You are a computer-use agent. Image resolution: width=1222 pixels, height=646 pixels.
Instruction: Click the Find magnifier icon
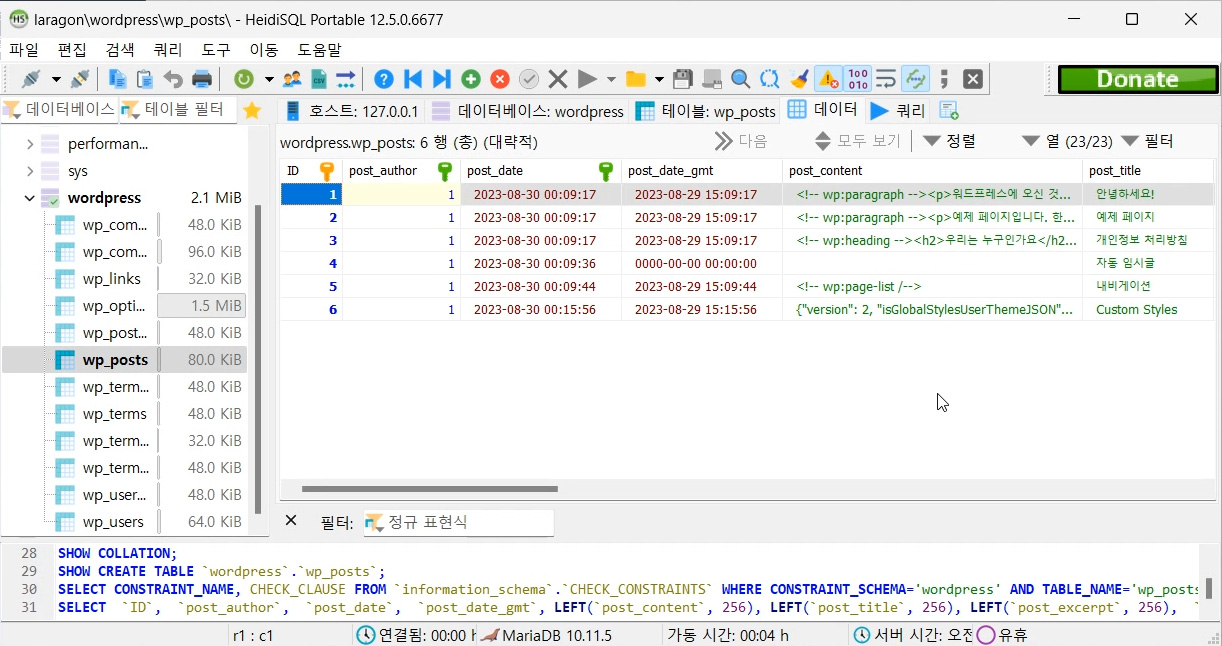point(741,79)
